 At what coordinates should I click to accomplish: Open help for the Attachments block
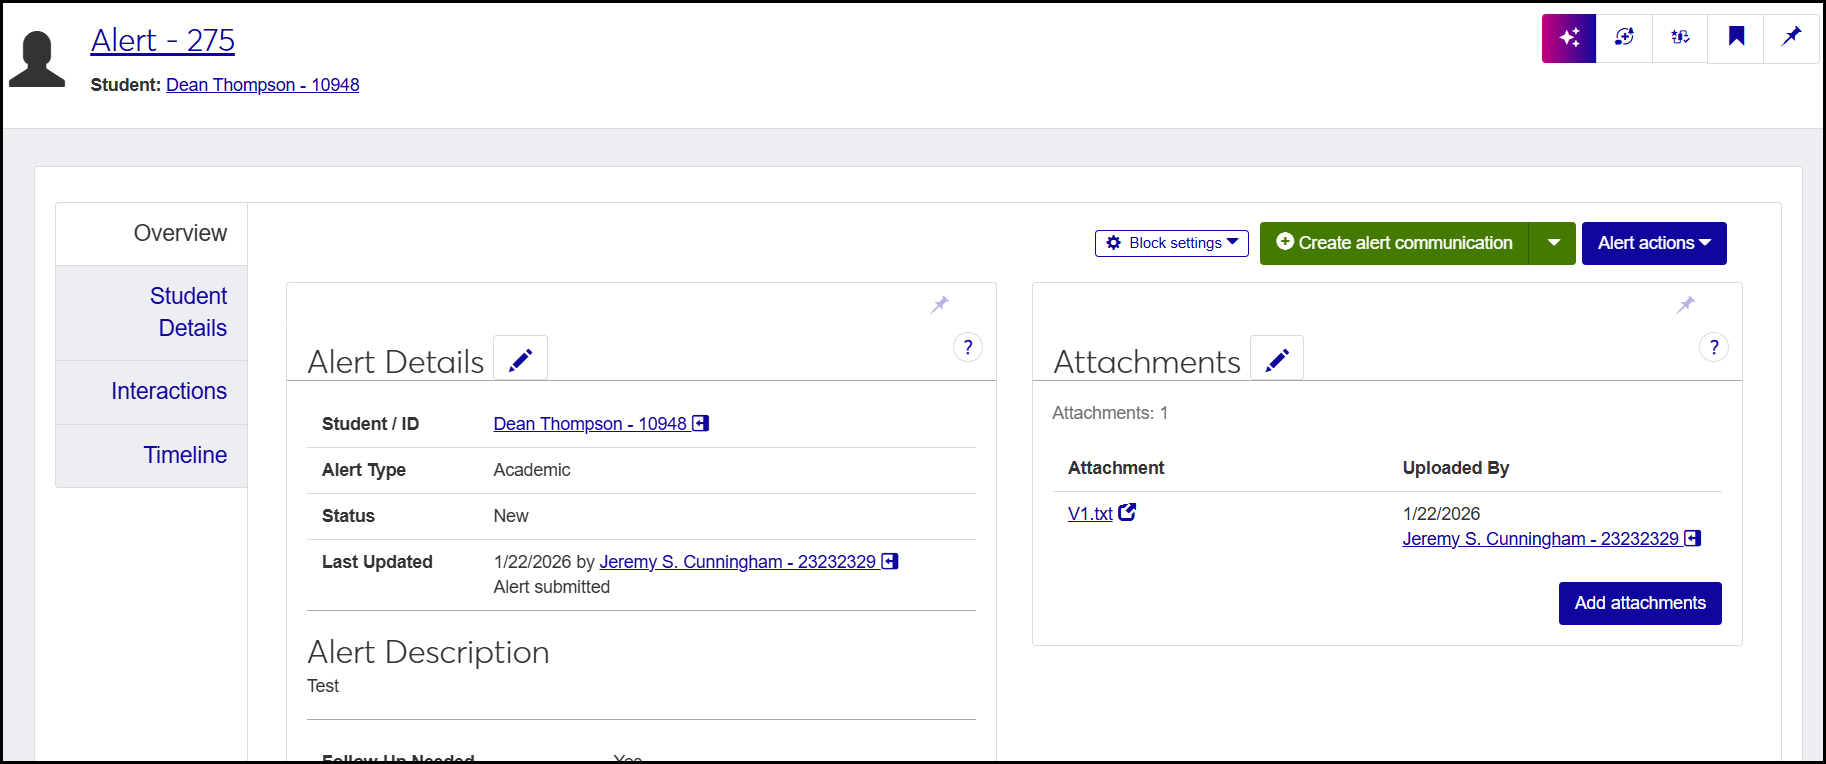pos(1714,347)
